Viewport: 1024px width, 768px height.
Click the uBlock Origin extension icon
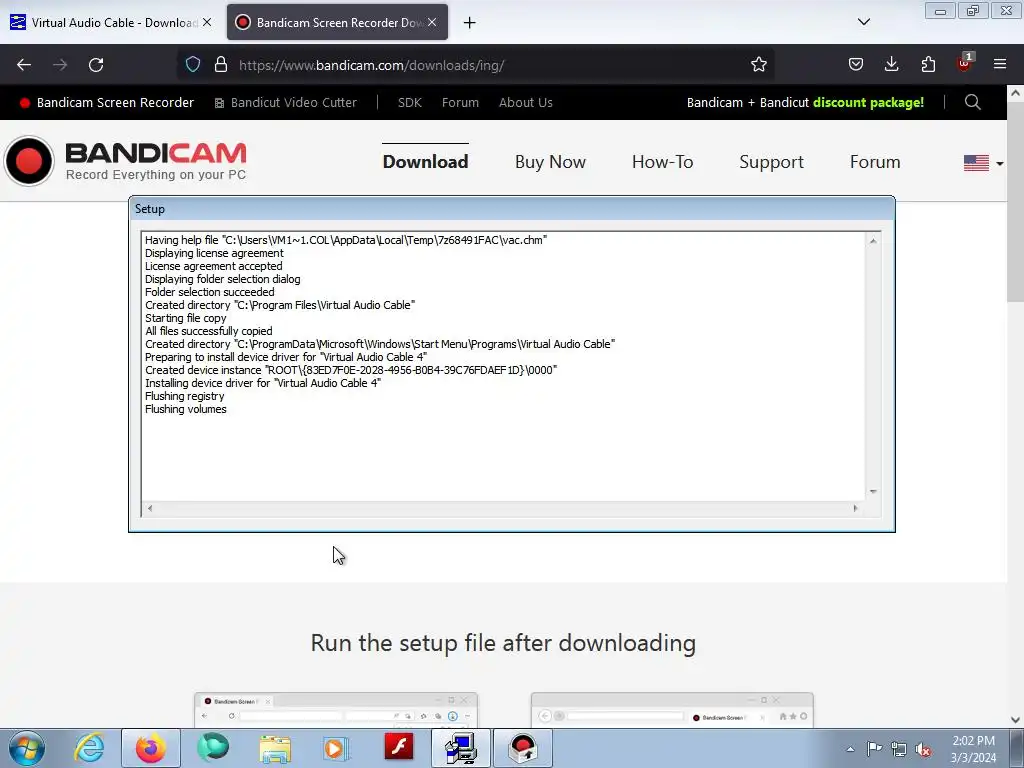[x=964, y=63]
